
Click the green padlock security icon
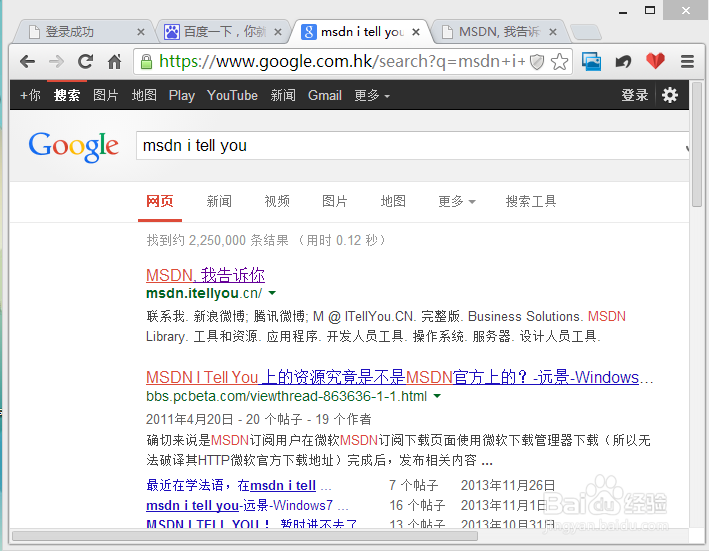tap(146, 61)
